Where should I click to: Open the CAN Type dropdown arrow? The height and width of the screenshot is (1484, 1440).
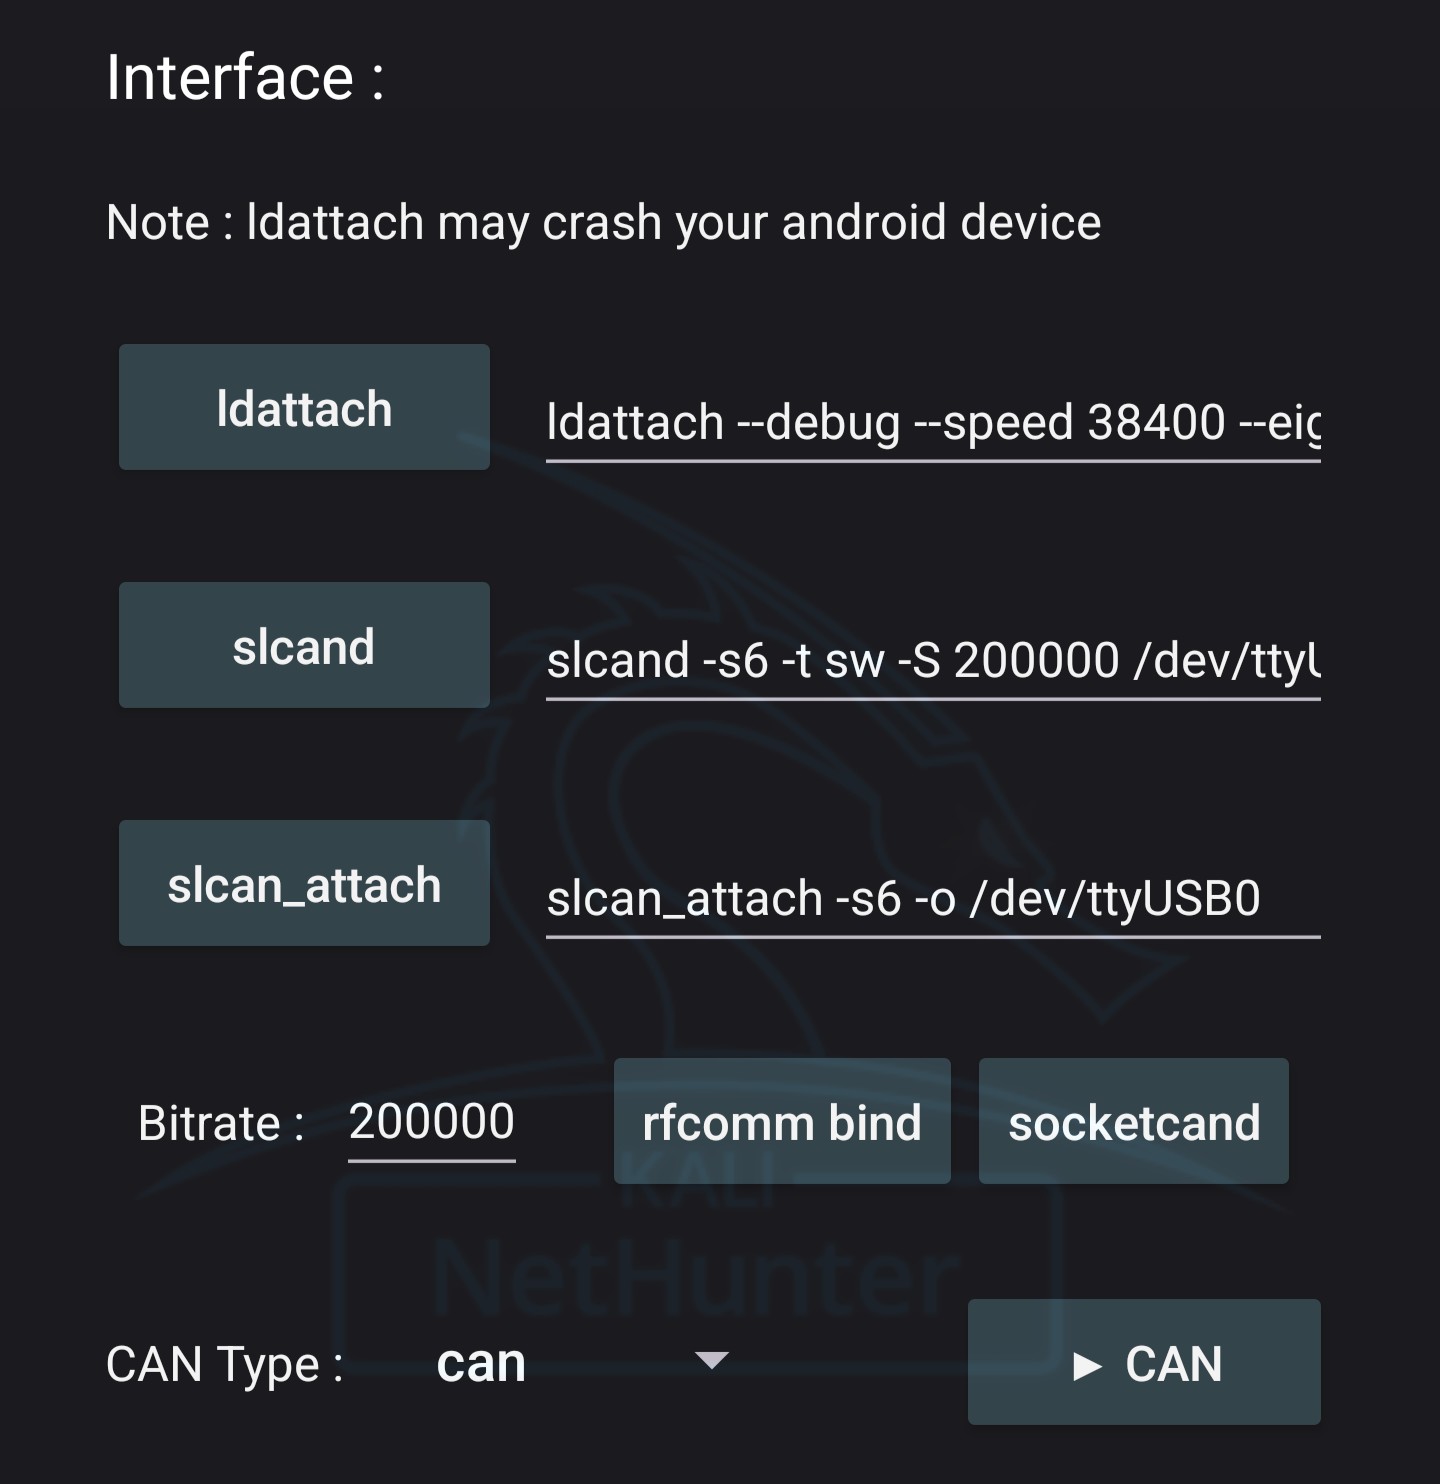(x=711, y=1360)
